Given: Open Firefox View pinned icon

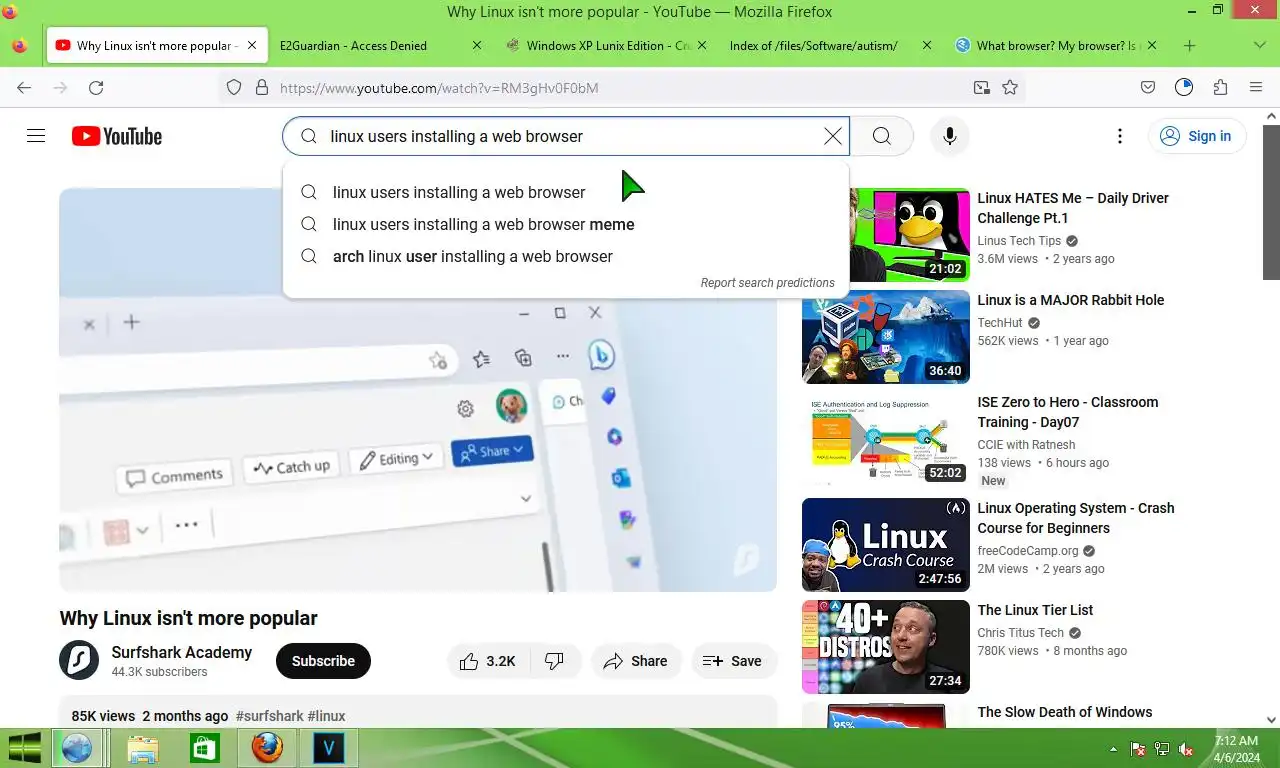Looking at the screenshot, I should click(x=19, y=45).
